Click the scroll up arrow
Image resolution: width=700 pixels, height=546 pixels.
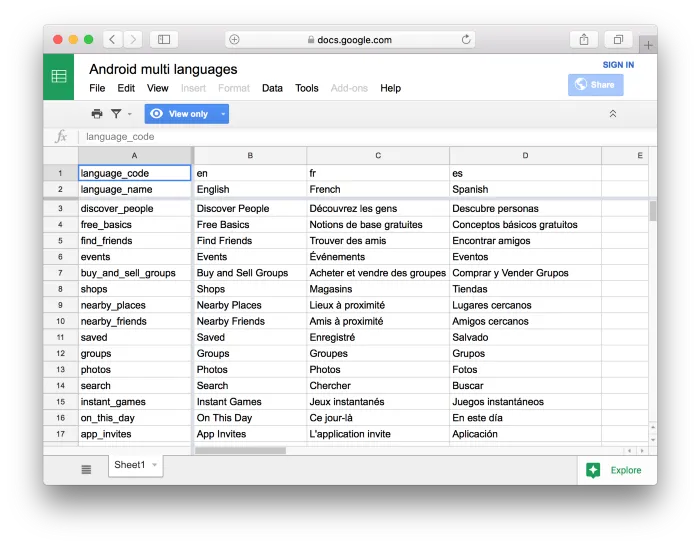(653, 427)
